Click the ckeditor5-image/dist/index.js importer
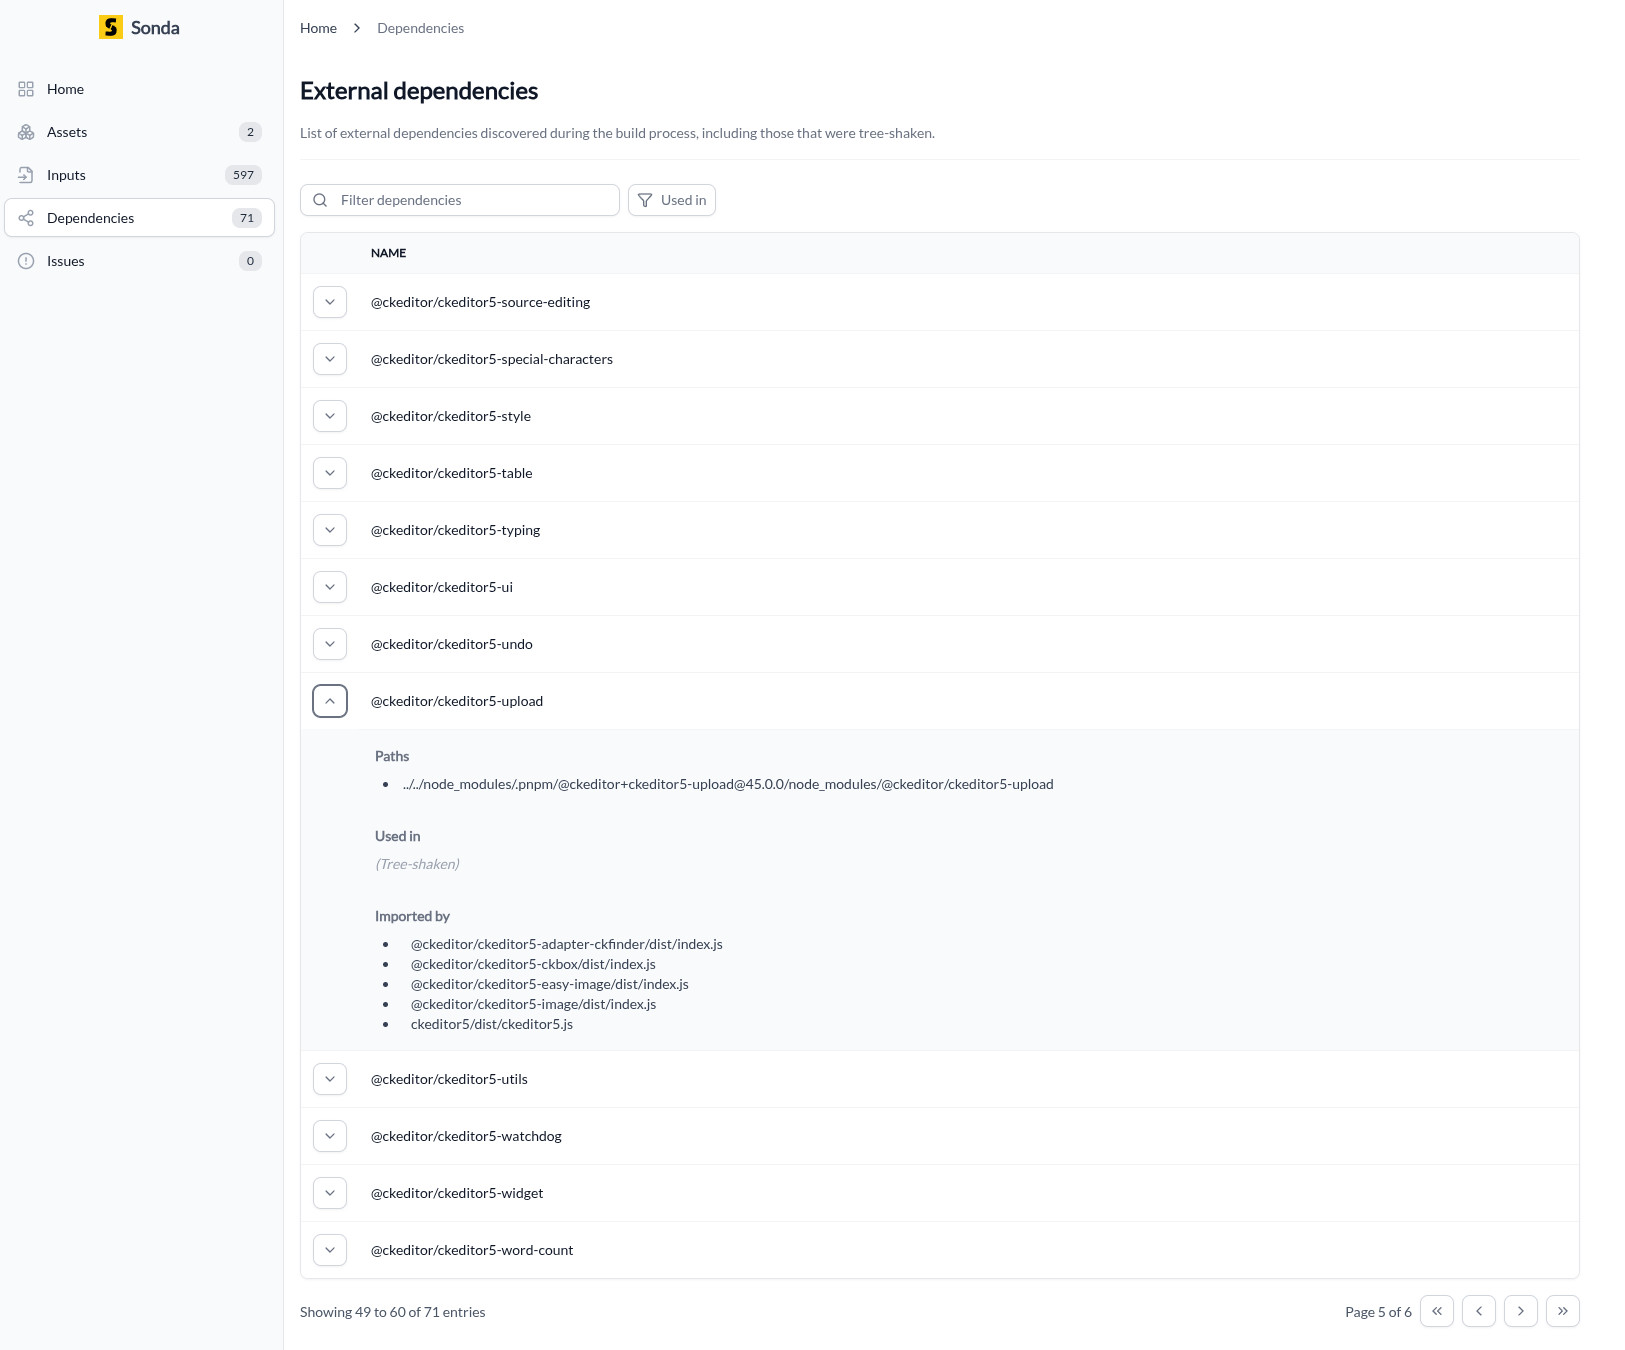The width and height of the screenshot is (1625, 1350). click(x=533, y=1004)
